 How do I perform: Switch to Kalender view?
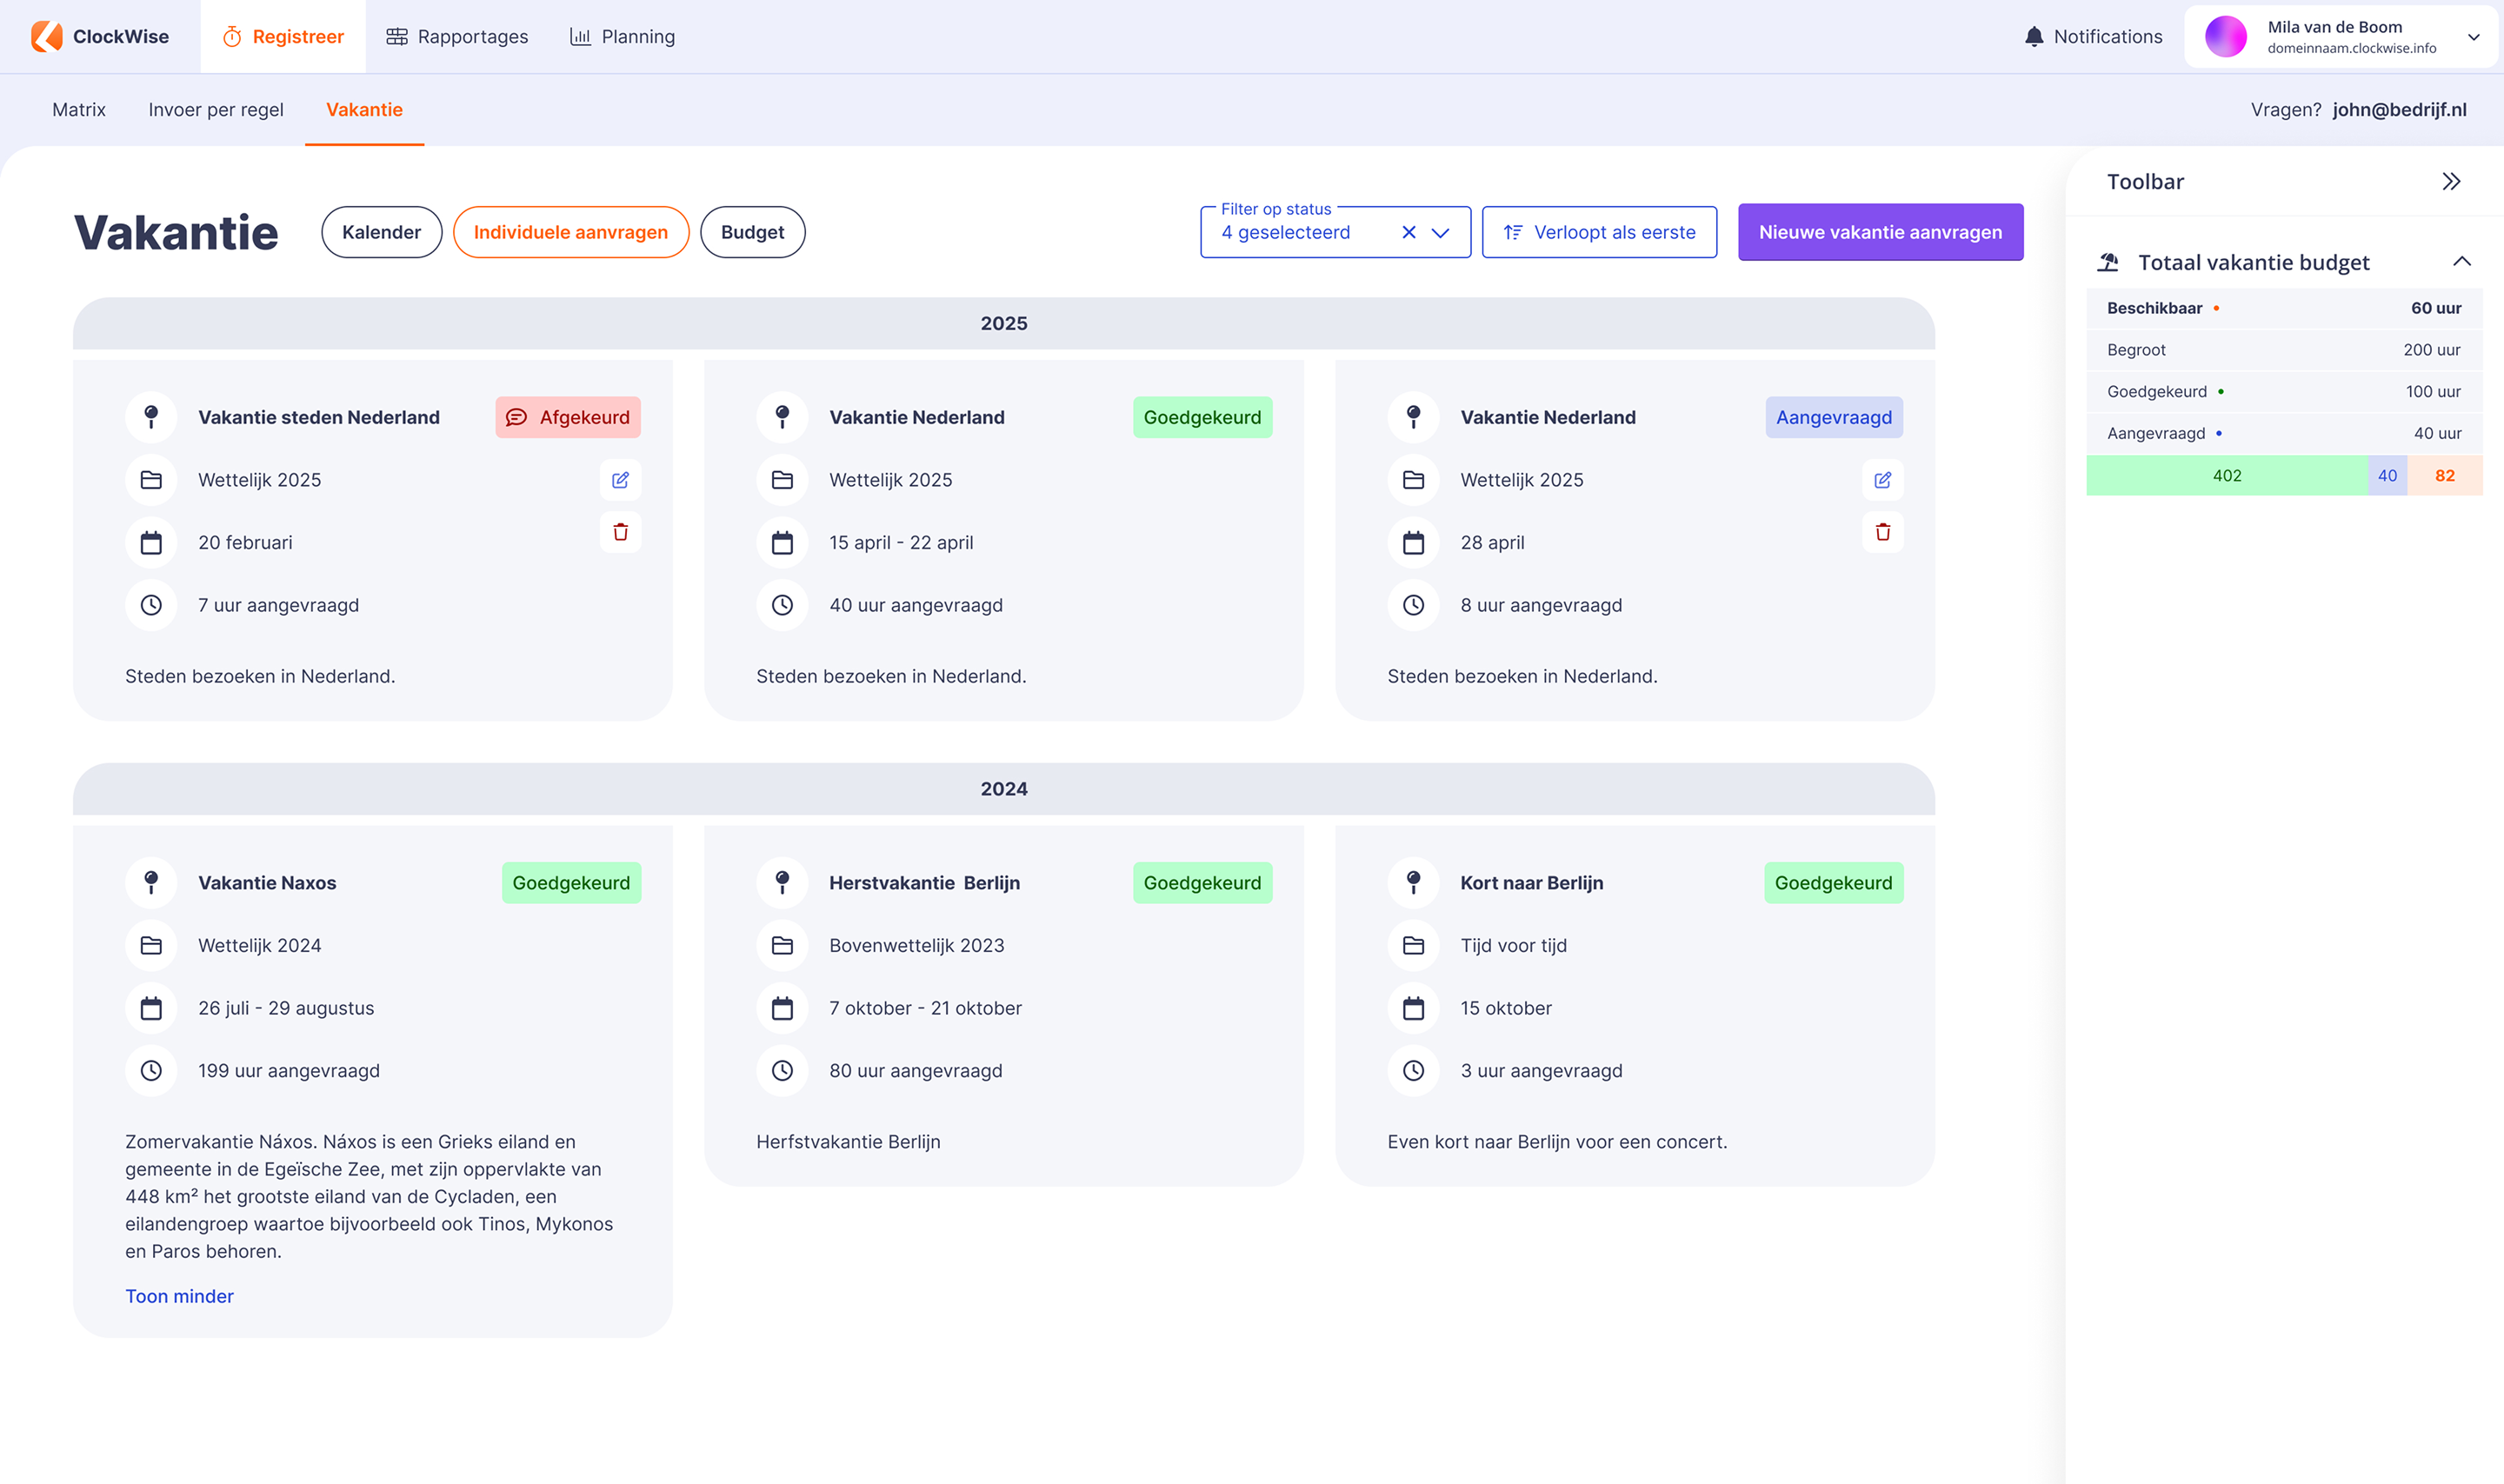click(x=381, y=232)
